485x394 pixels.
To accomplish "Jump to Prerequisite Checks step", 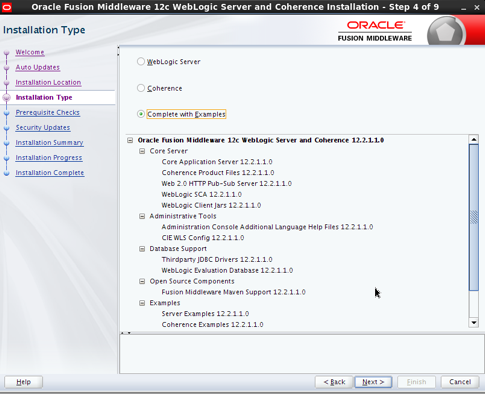I will (x=48, y=112).
